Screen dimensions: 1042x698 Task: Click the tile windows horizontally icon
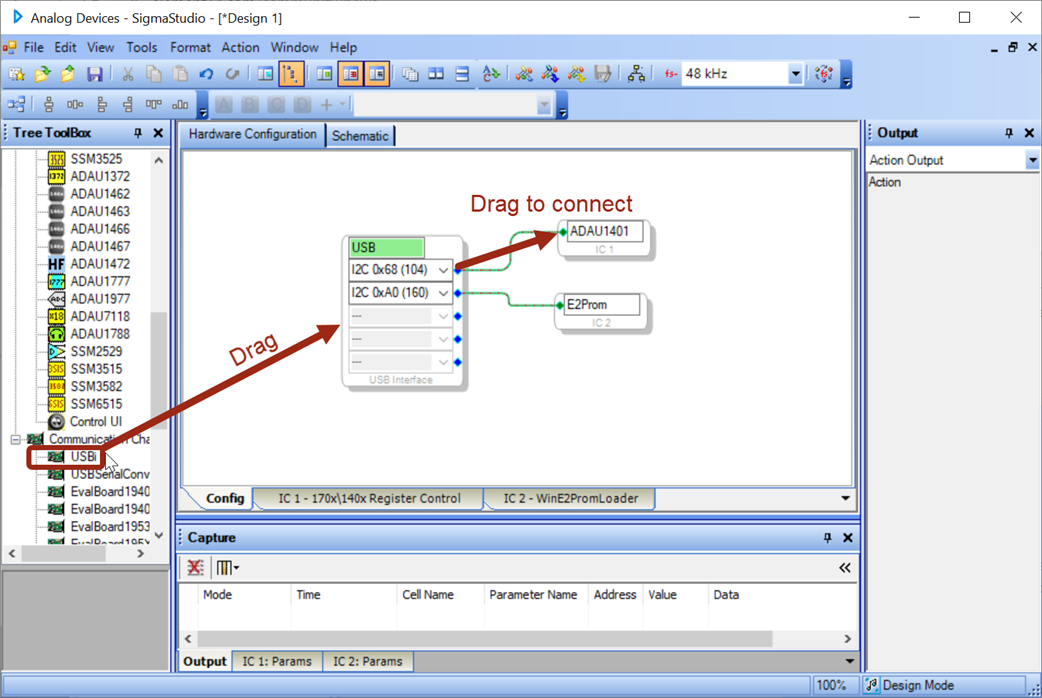(x=463, y=74)
